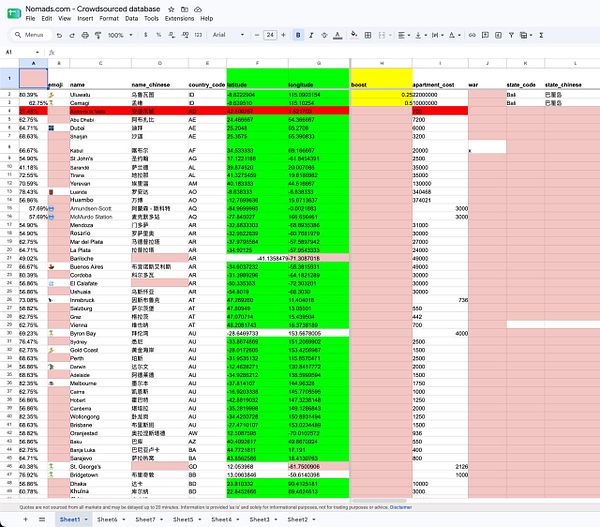Open the Format menu
The image size is (600, 527).
(109, 18)
